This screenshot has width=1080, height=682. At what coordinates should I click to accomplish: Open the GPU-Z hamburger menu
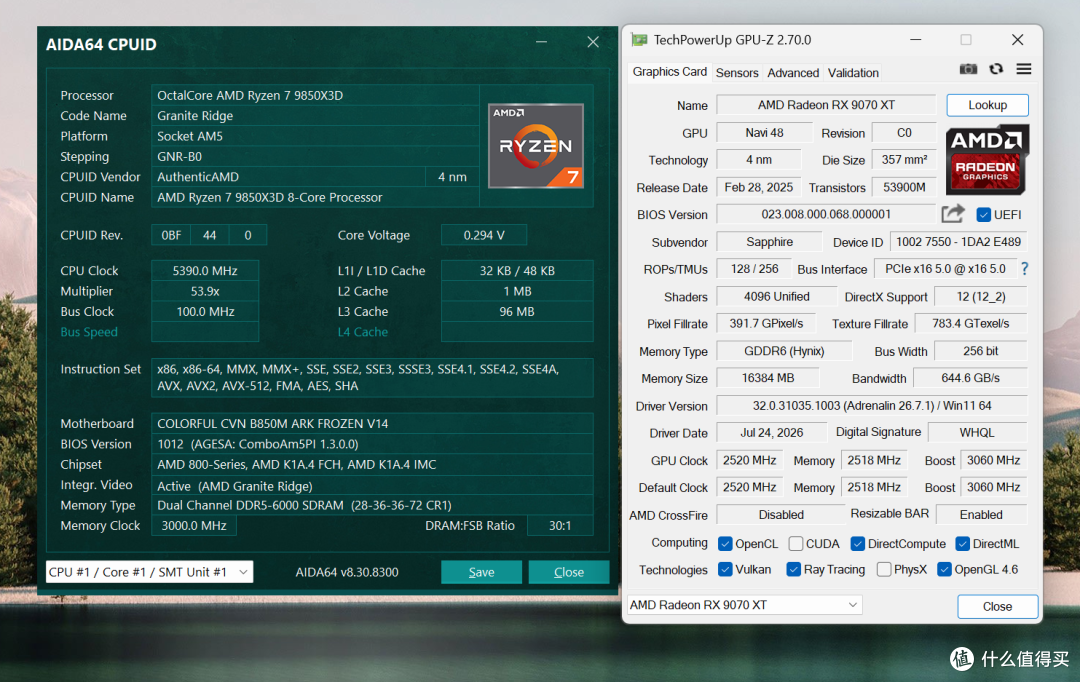click(x=1024, y=69)
